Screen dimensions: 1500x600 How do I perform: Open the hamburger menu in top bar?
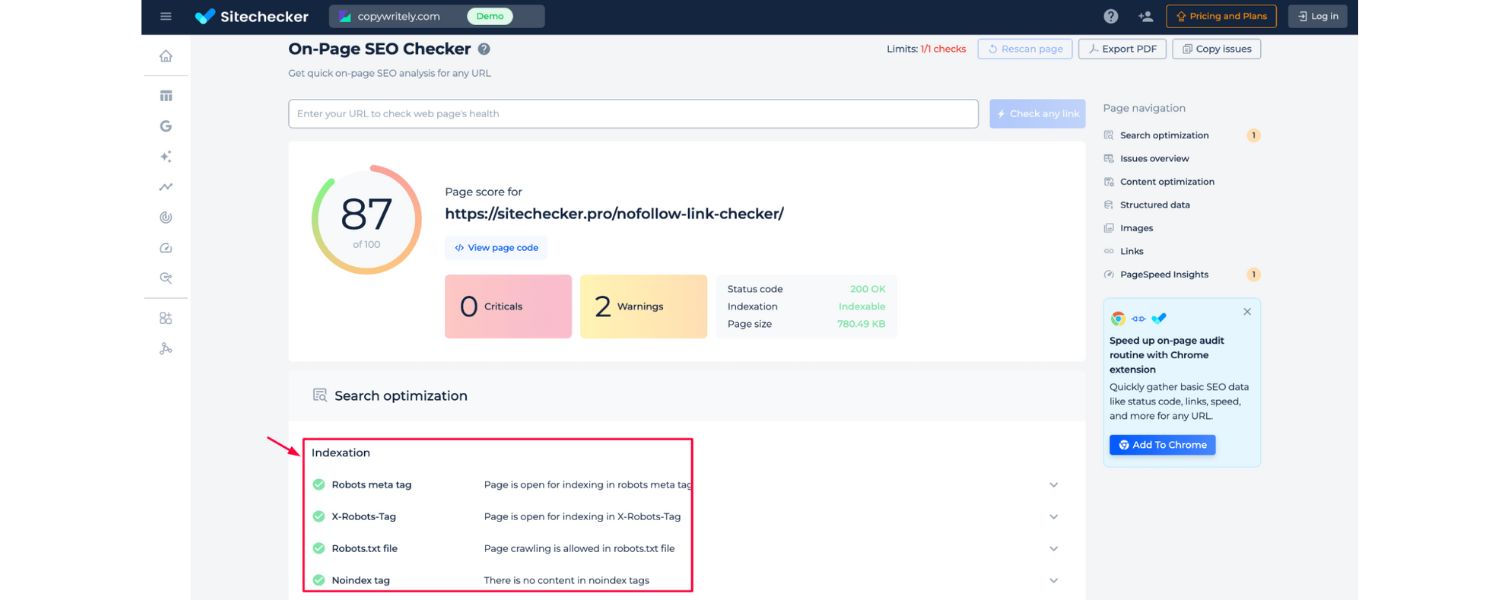pyautogui.click(x=166, y=16)
